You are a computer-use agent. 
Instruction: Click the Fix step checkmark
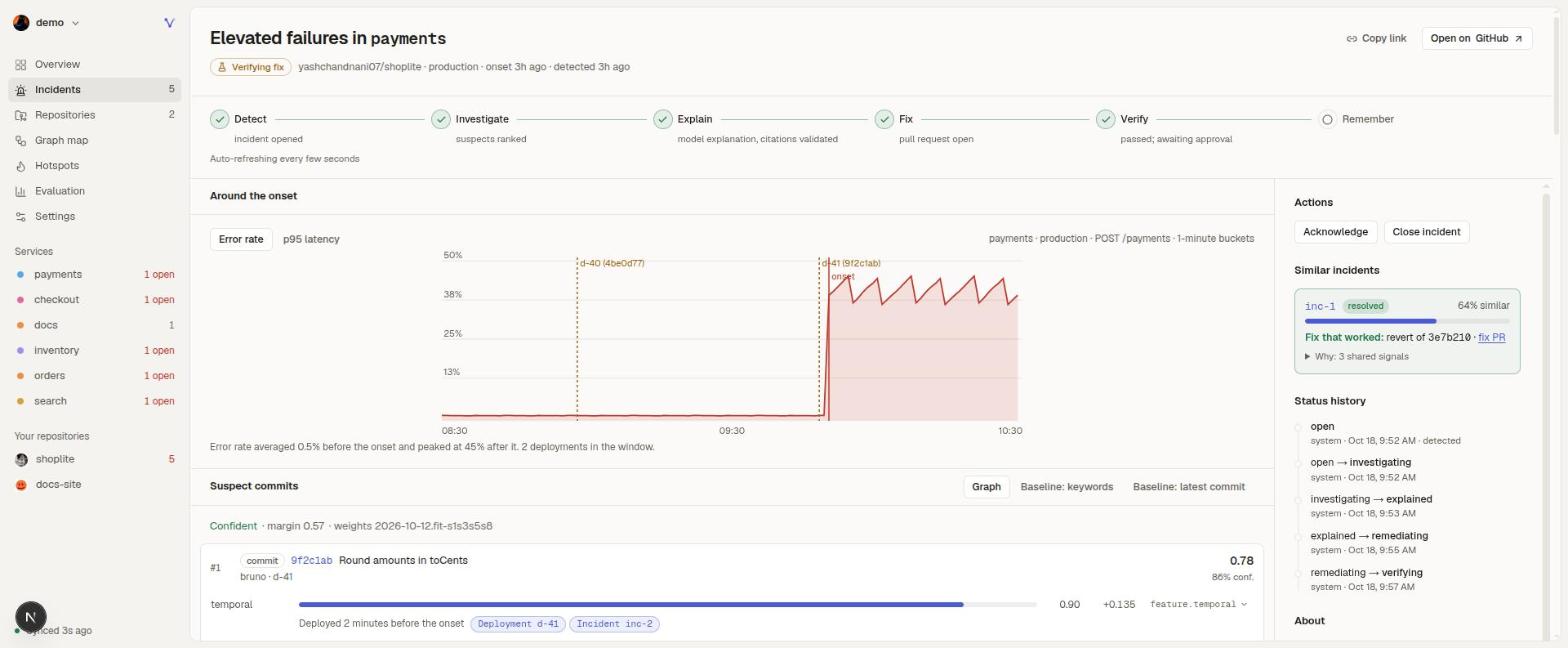[884, 119]
